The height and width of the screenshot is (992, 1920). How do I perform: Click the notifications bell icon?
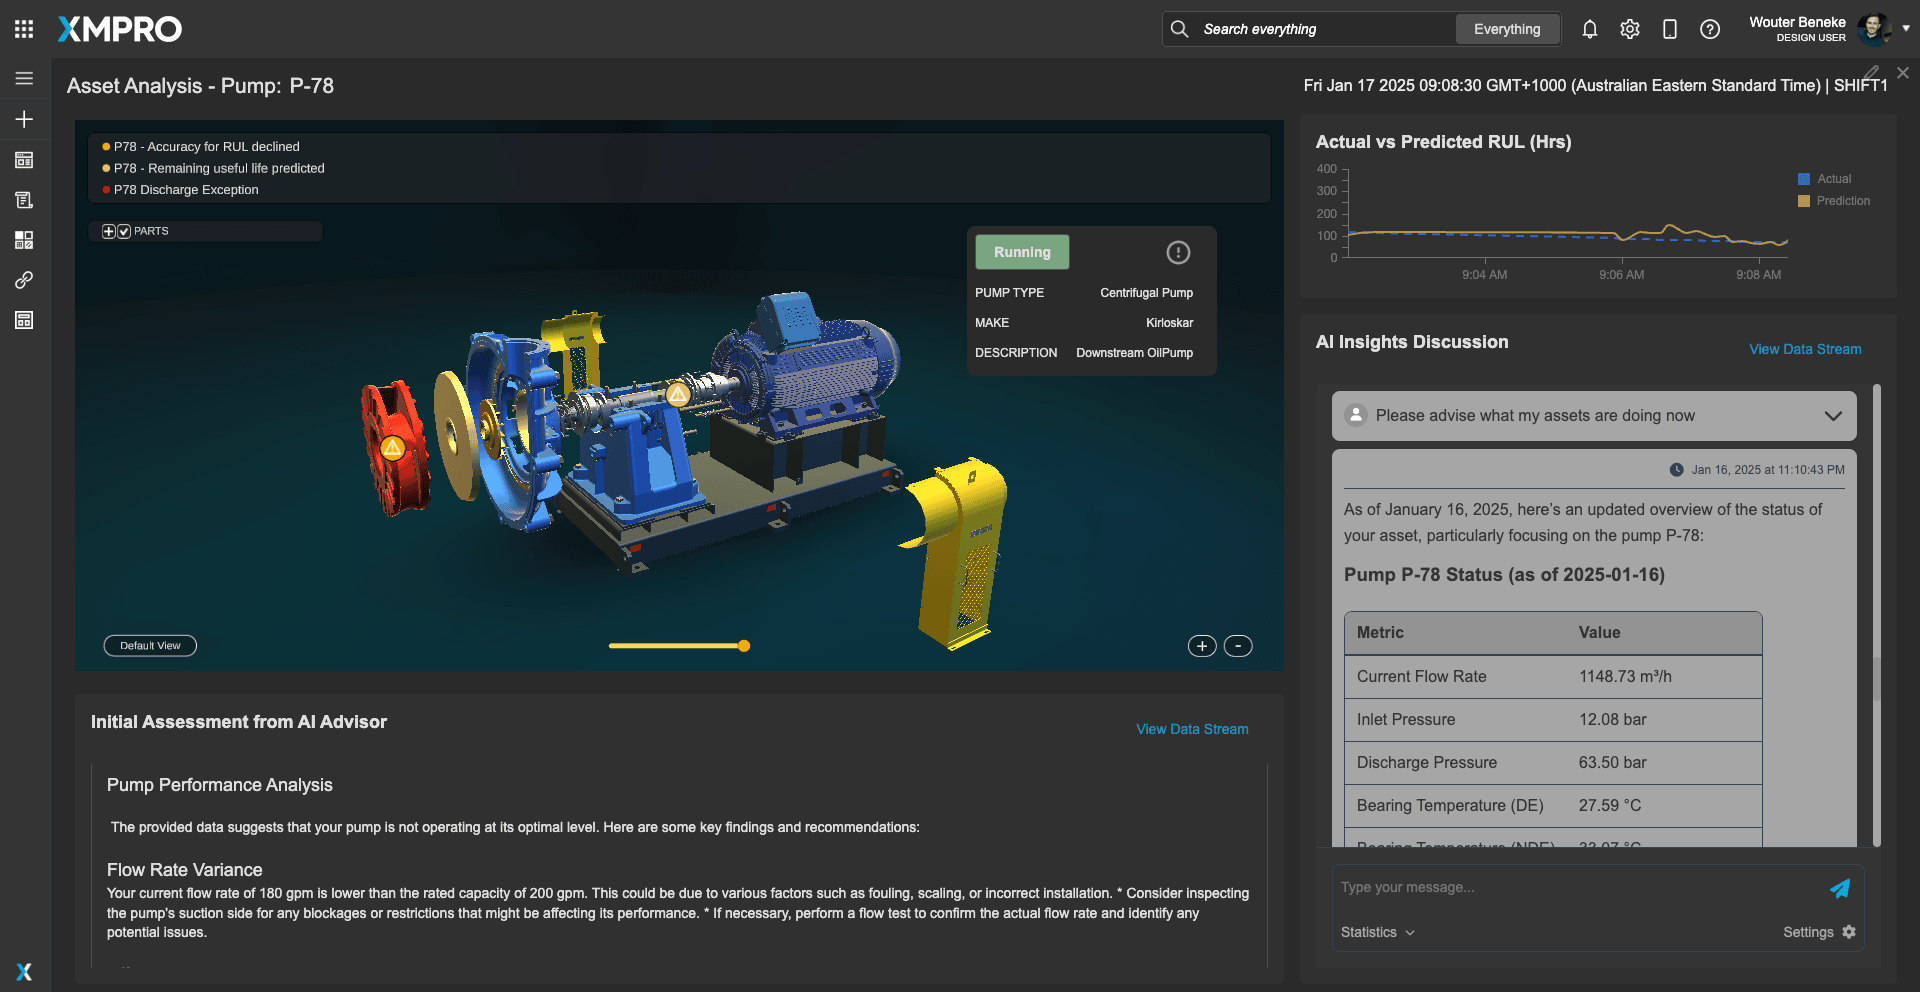[1589, 29]
